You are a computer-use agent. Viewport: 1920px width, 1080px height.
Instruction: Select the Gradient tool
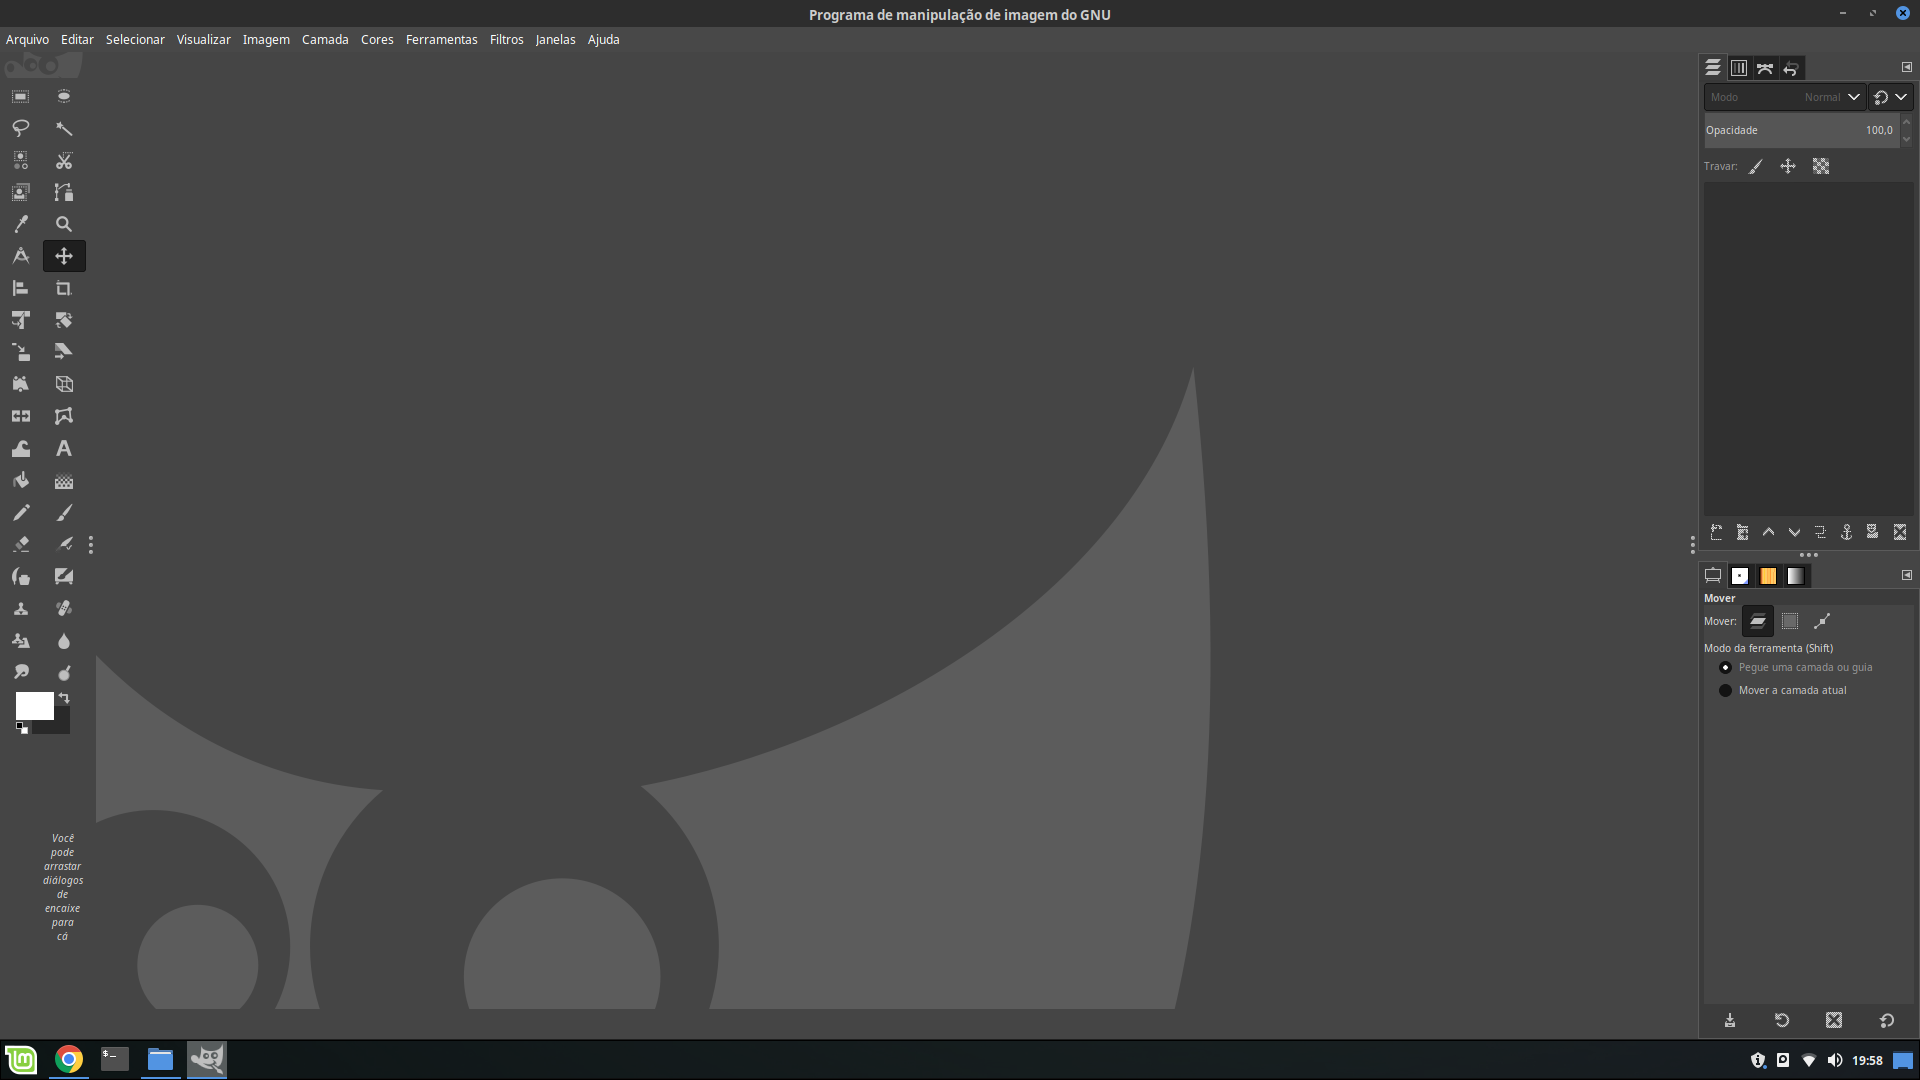click(x=64, y=481)
